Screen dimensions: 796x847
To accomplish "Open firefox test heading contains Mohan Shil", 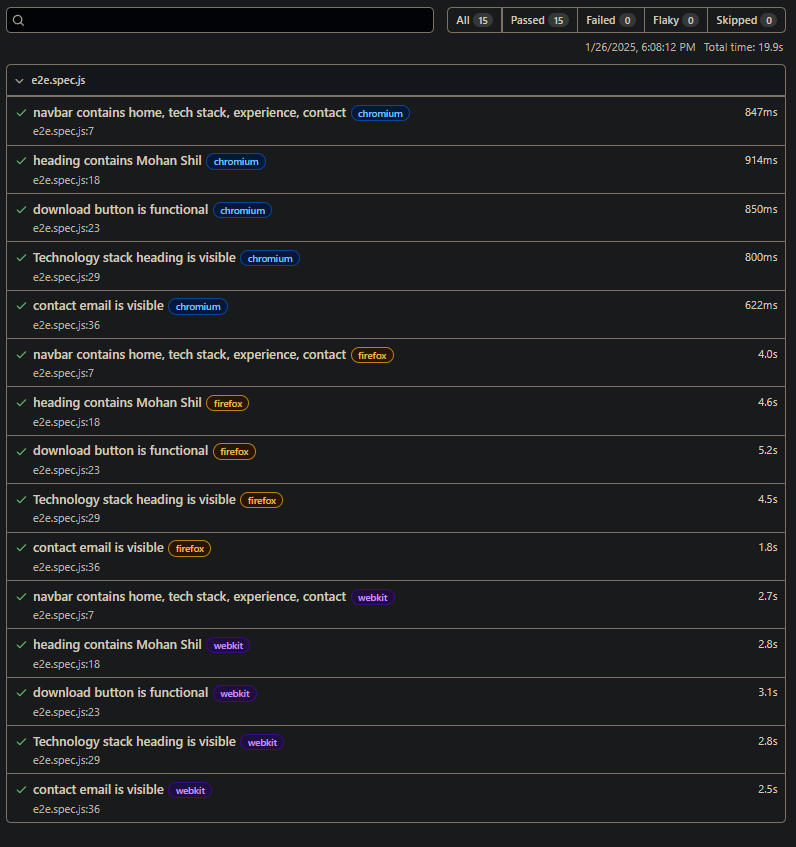I will click(x=117, y=403).
